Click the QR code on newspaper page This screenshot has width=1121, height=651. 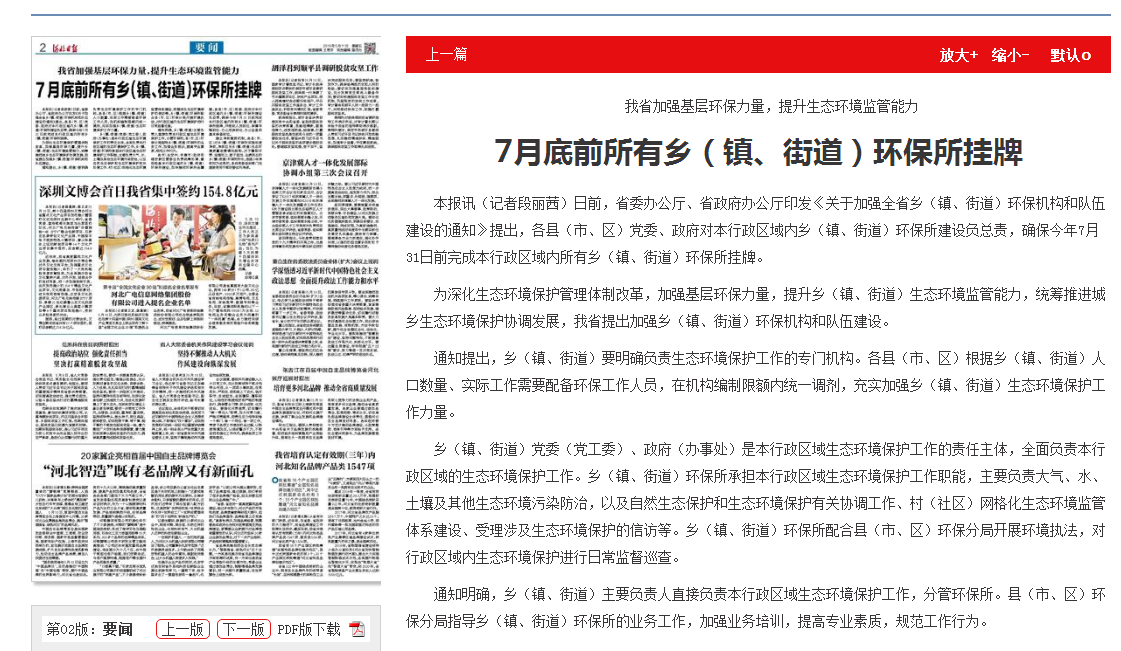click(371, 46)
